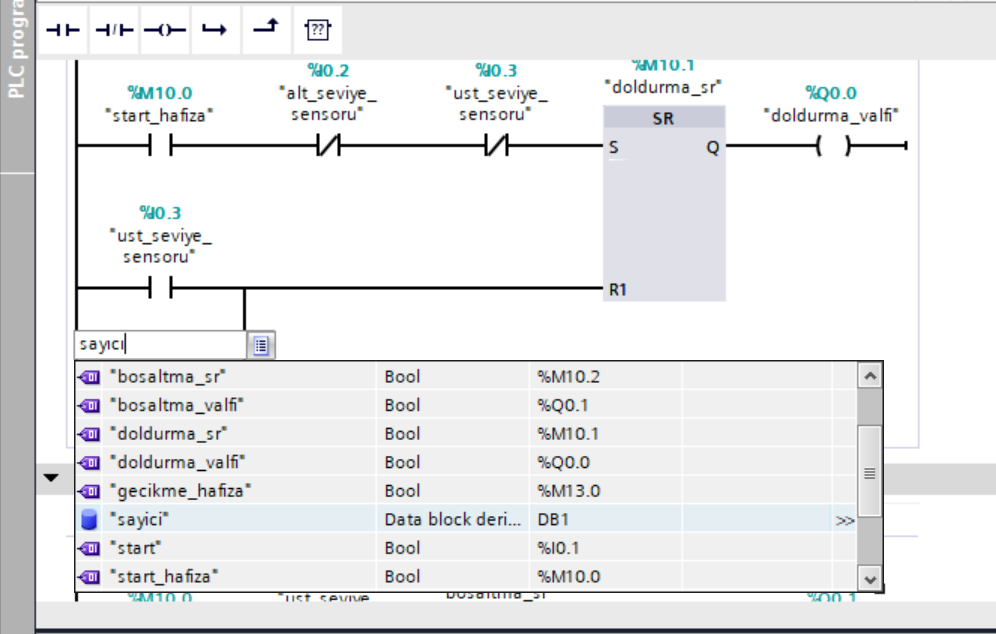
Task: Insert an output coil from toolbar
Action: click(165, 30)
